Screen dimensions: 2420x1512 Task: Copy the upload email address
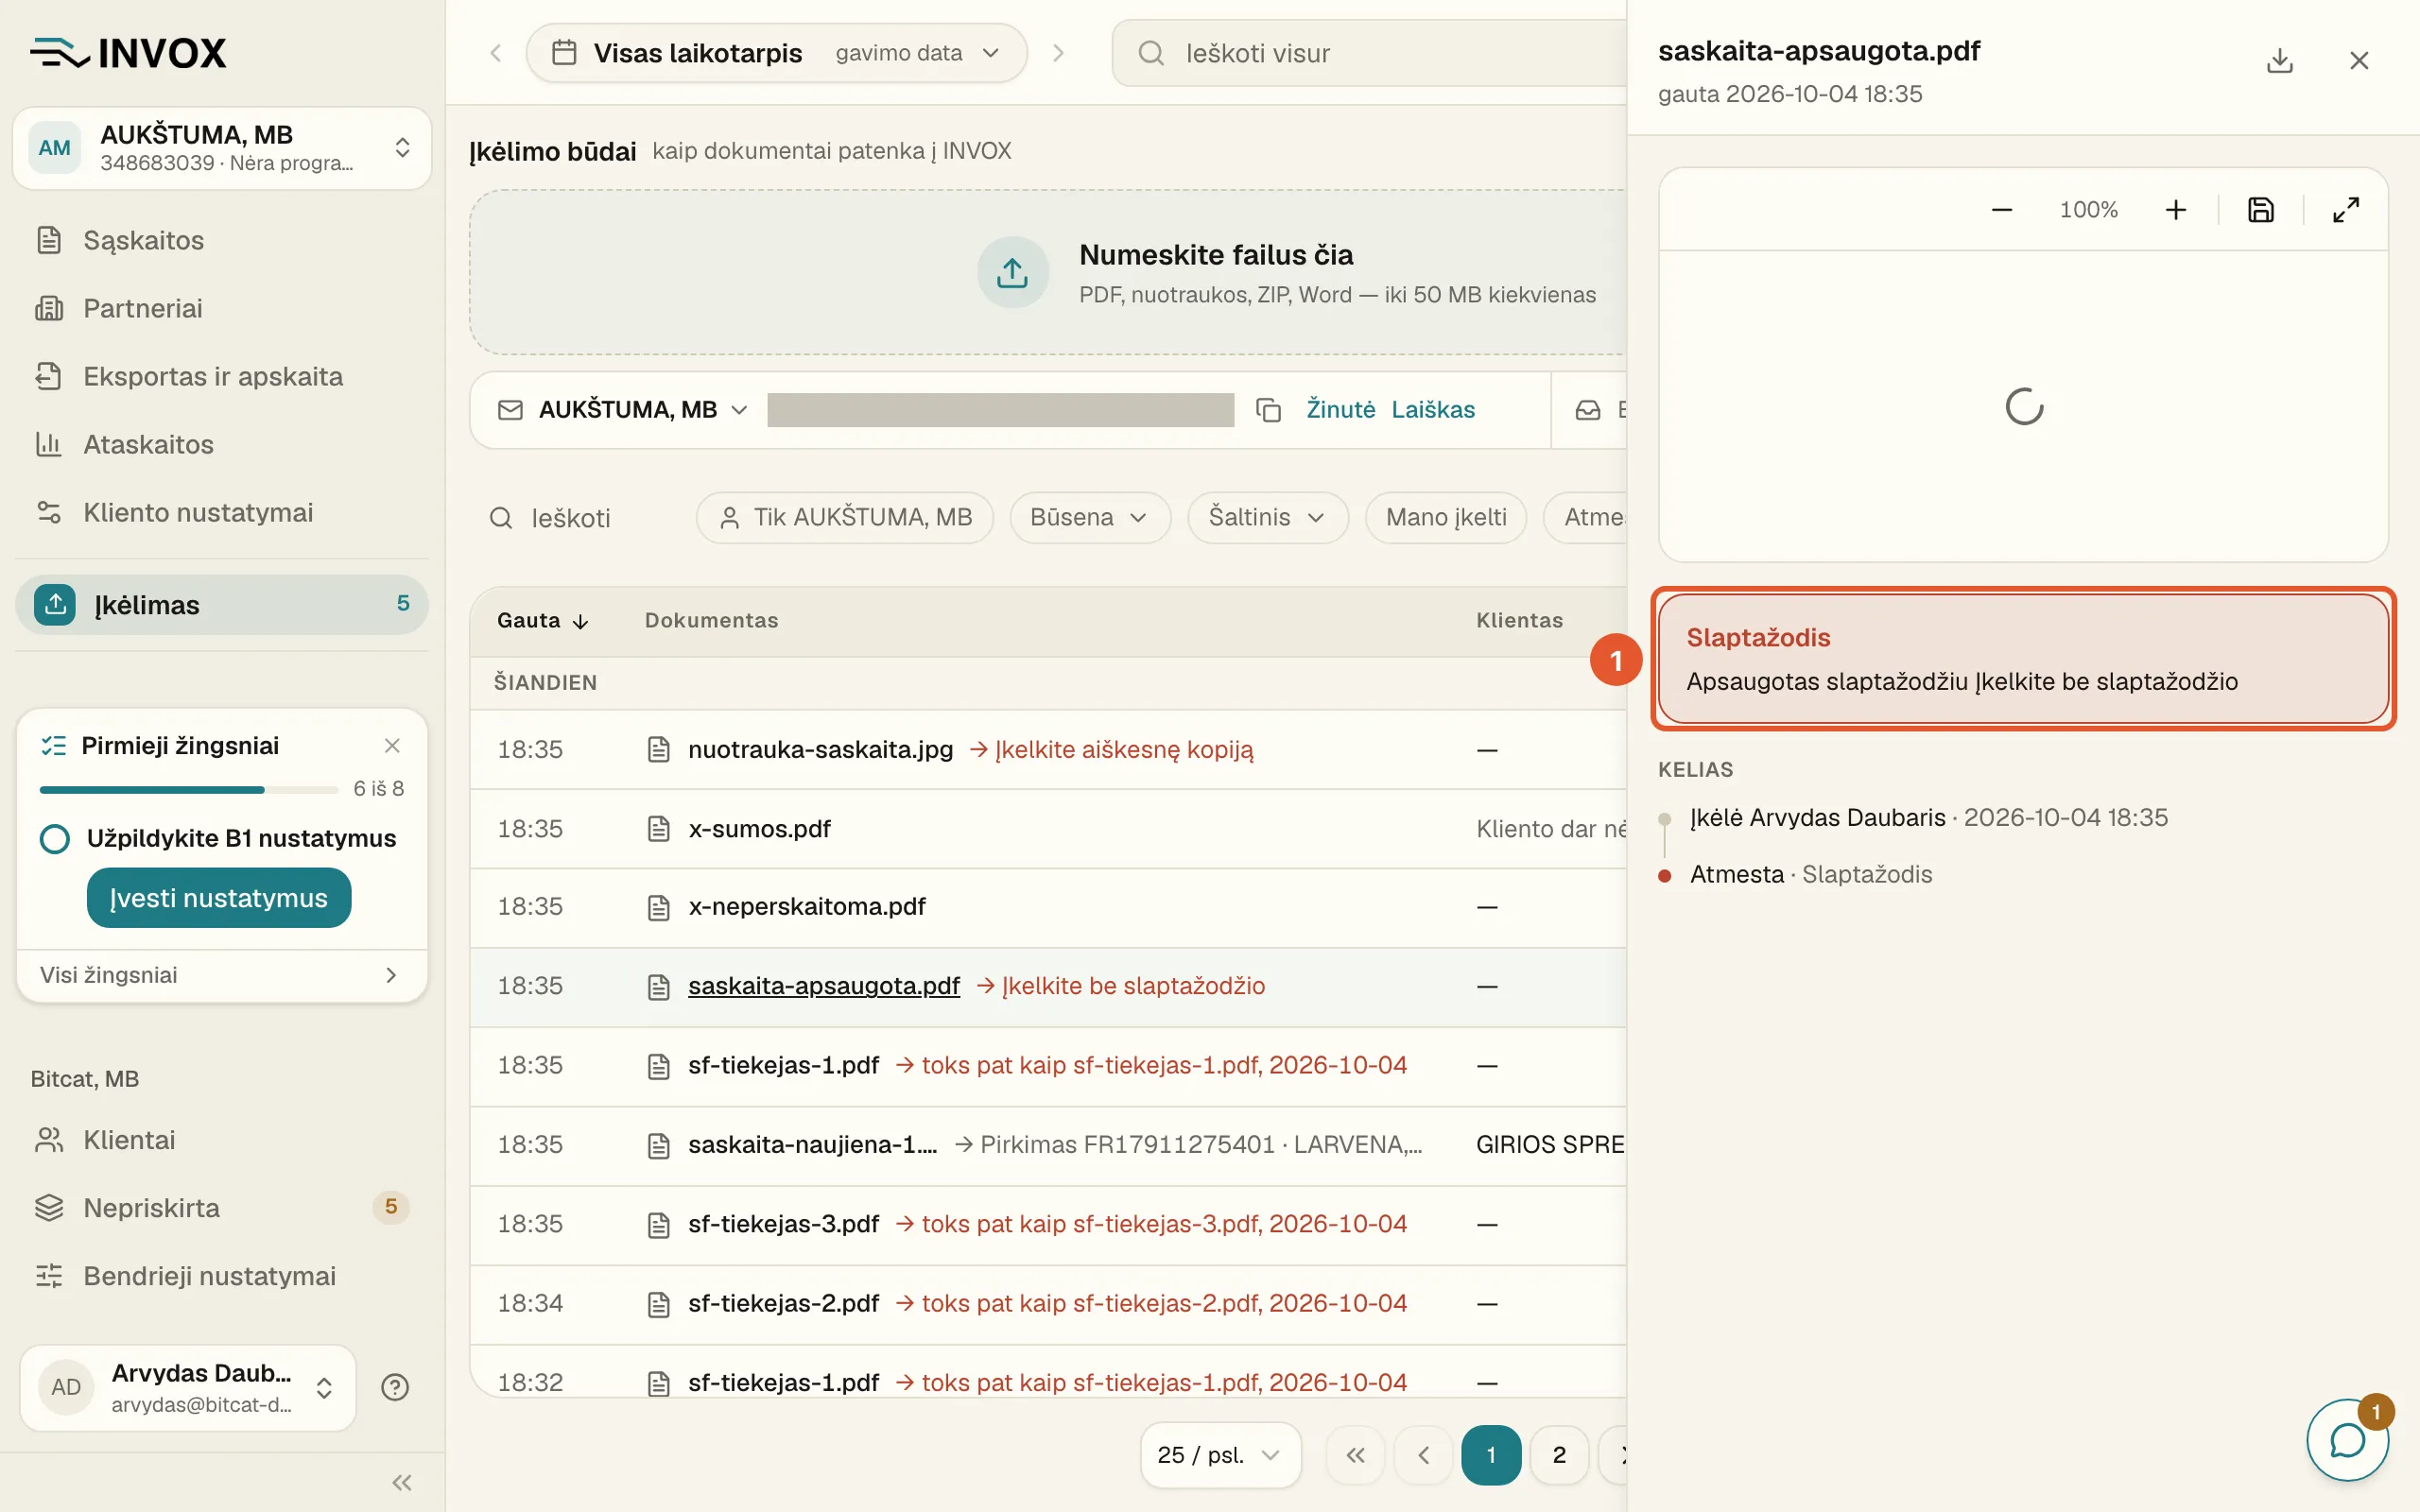pos(1268,410)
